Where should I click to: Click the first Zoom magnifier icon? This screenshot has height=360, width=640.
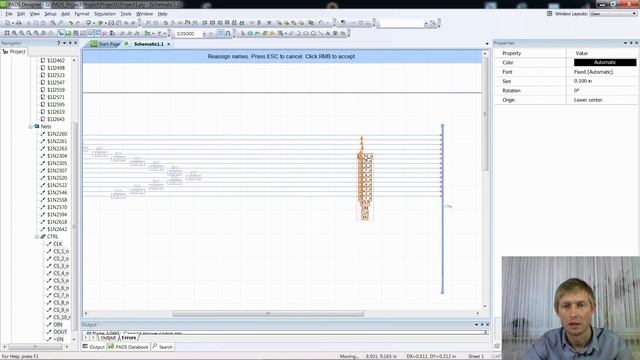point(14,33)
